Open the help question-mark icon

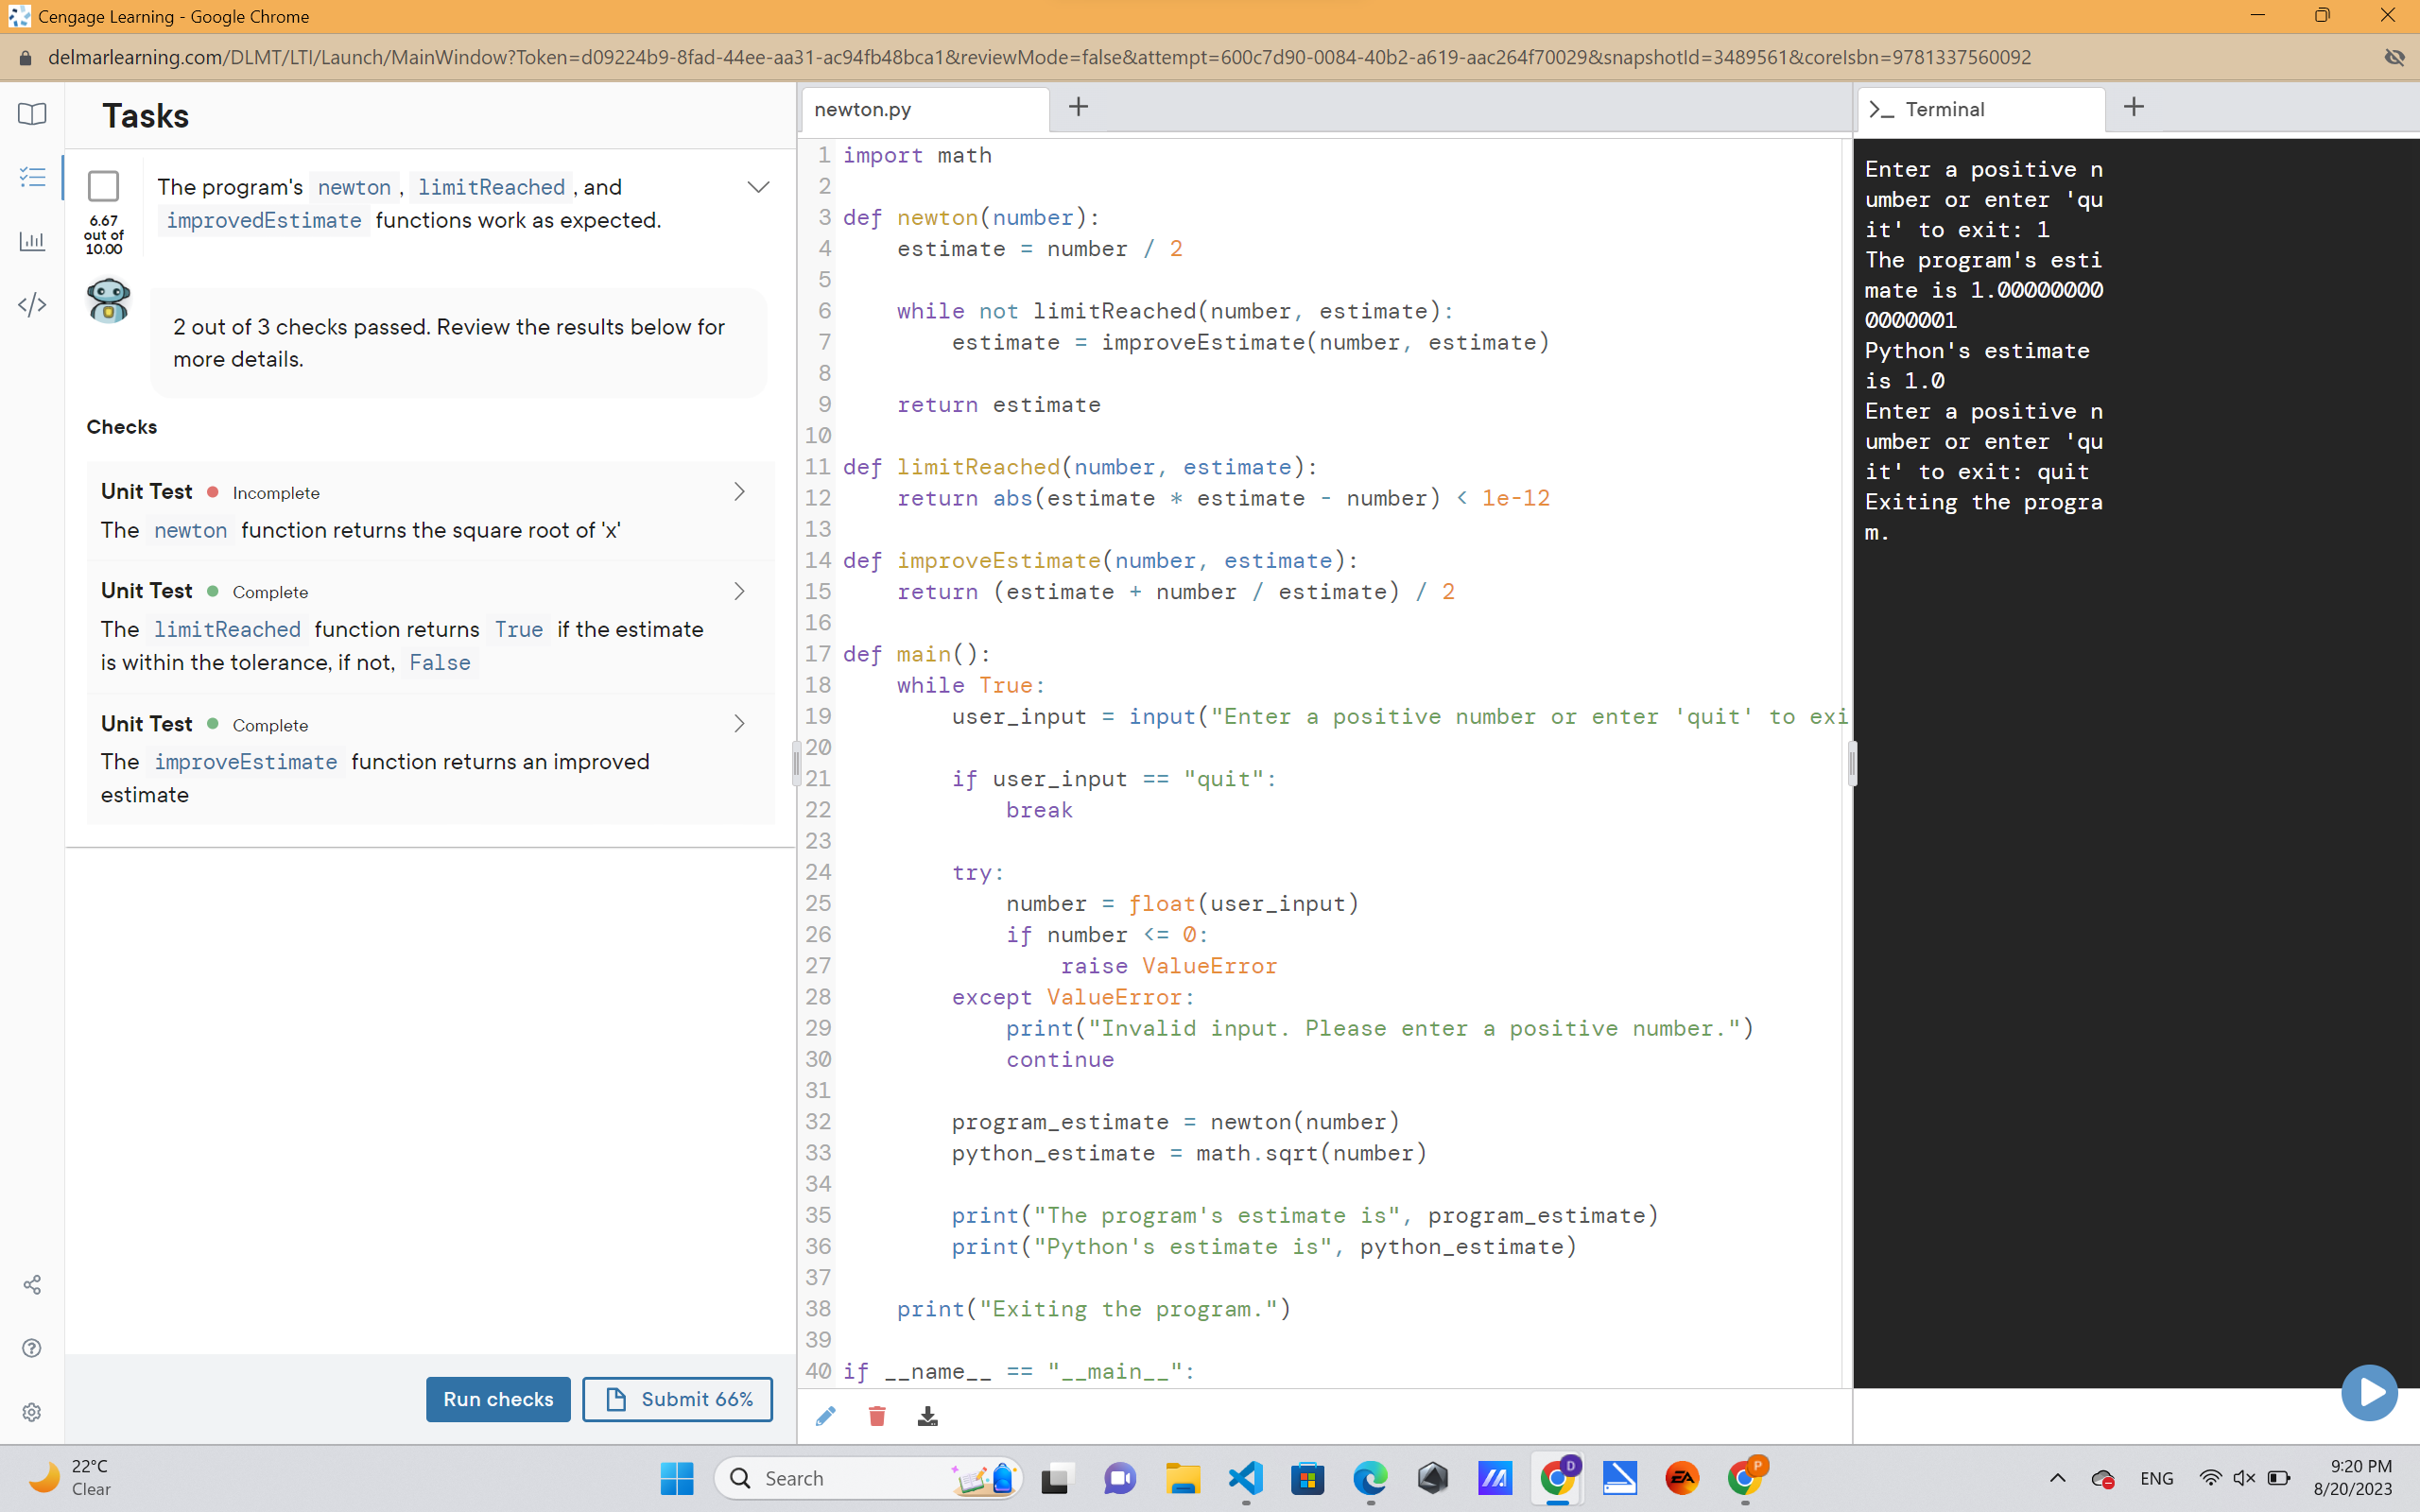pos(31,1348)
